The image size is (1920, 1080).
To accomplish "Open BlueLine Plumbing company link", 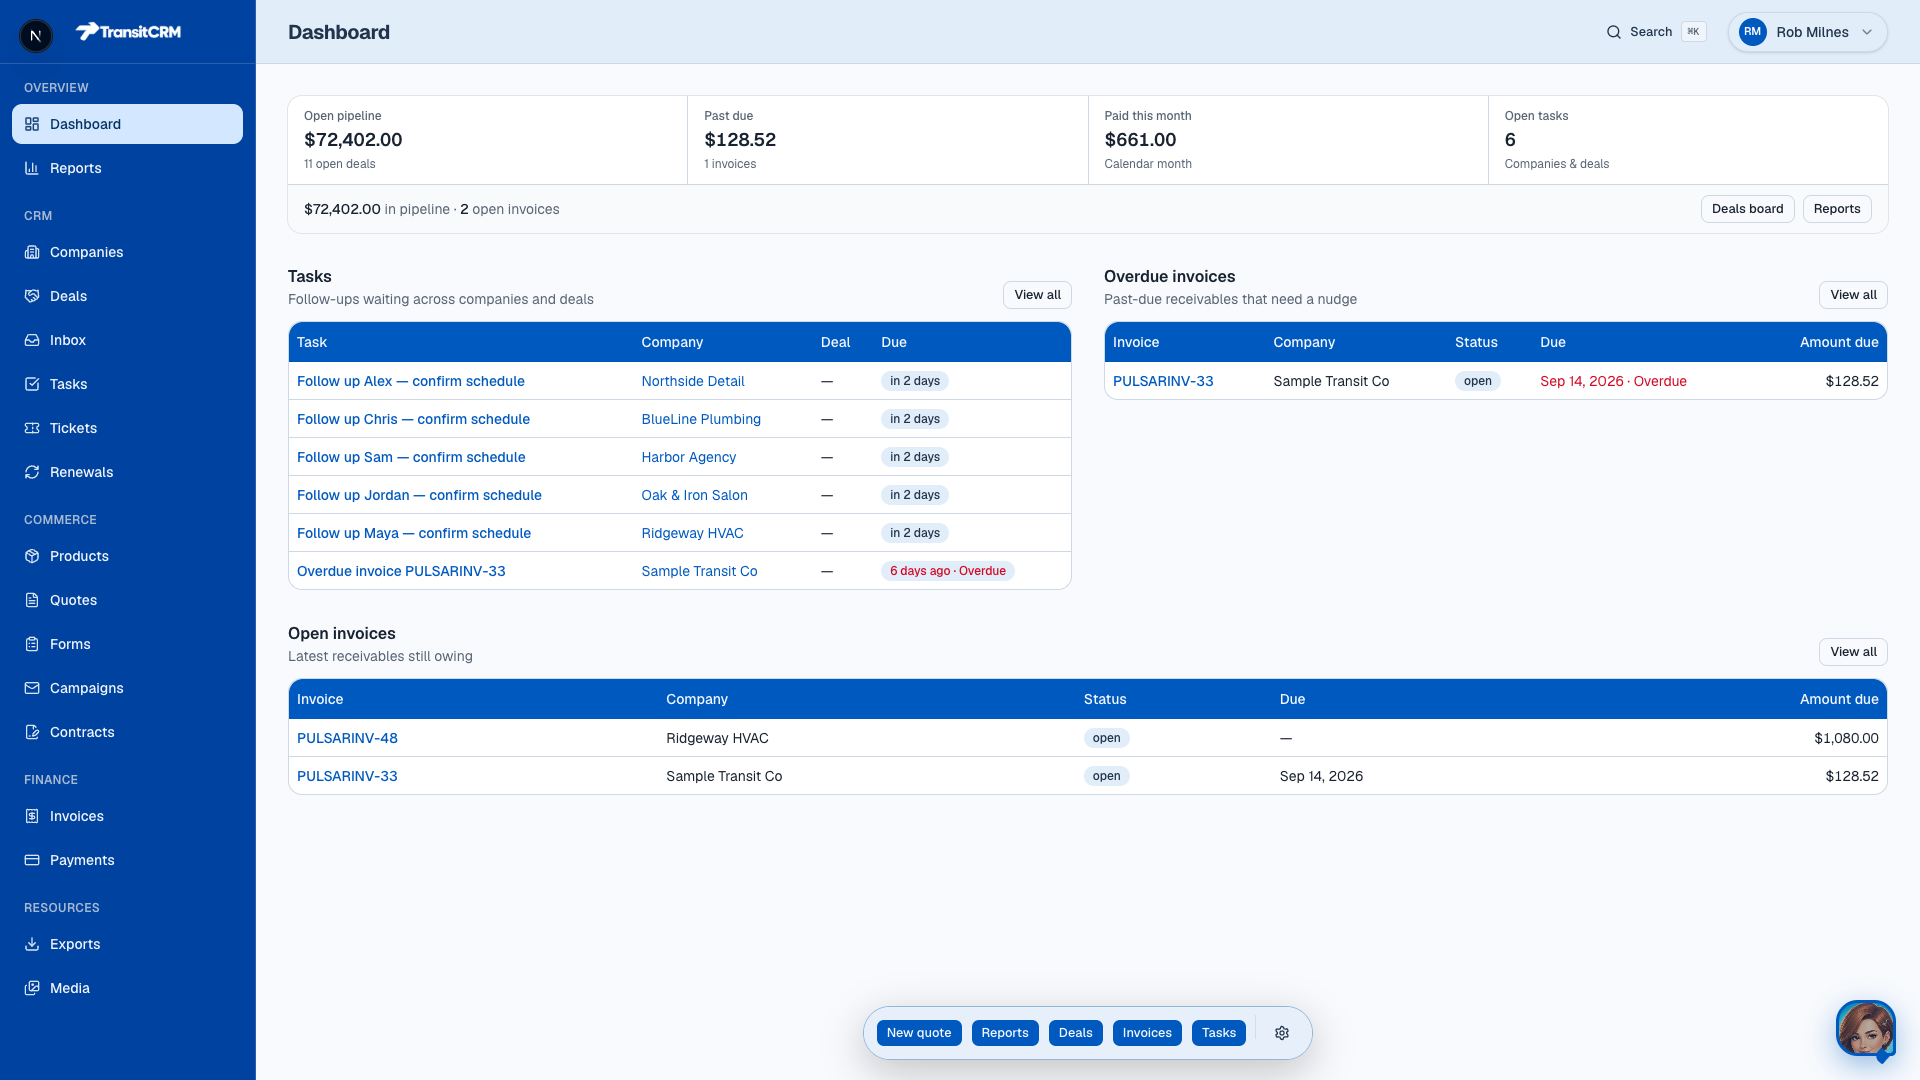I will (701, 419).
